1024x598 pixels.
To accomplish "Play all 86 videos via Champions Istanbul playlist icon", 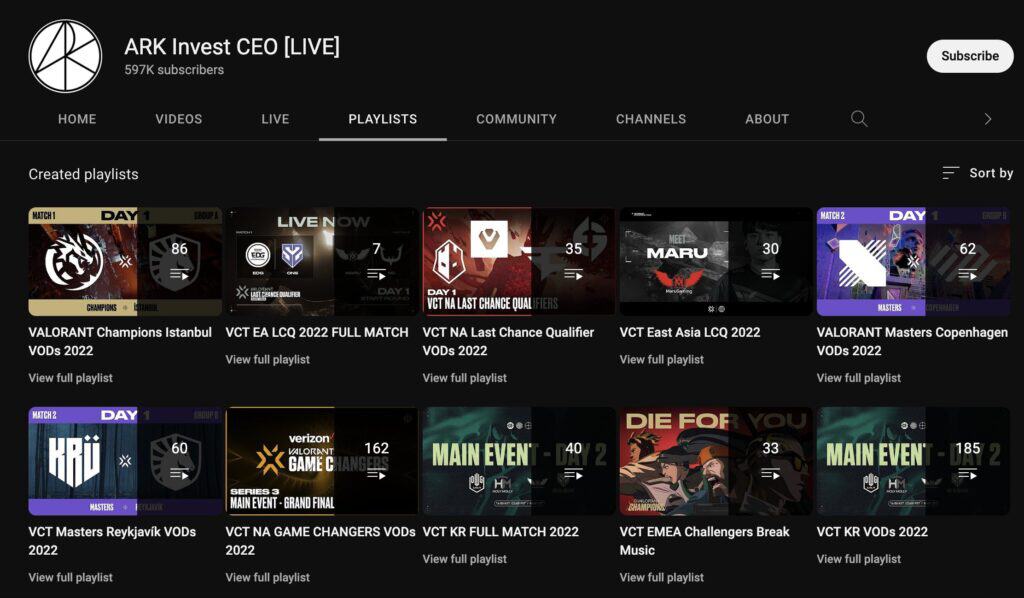I will (179, 275).
